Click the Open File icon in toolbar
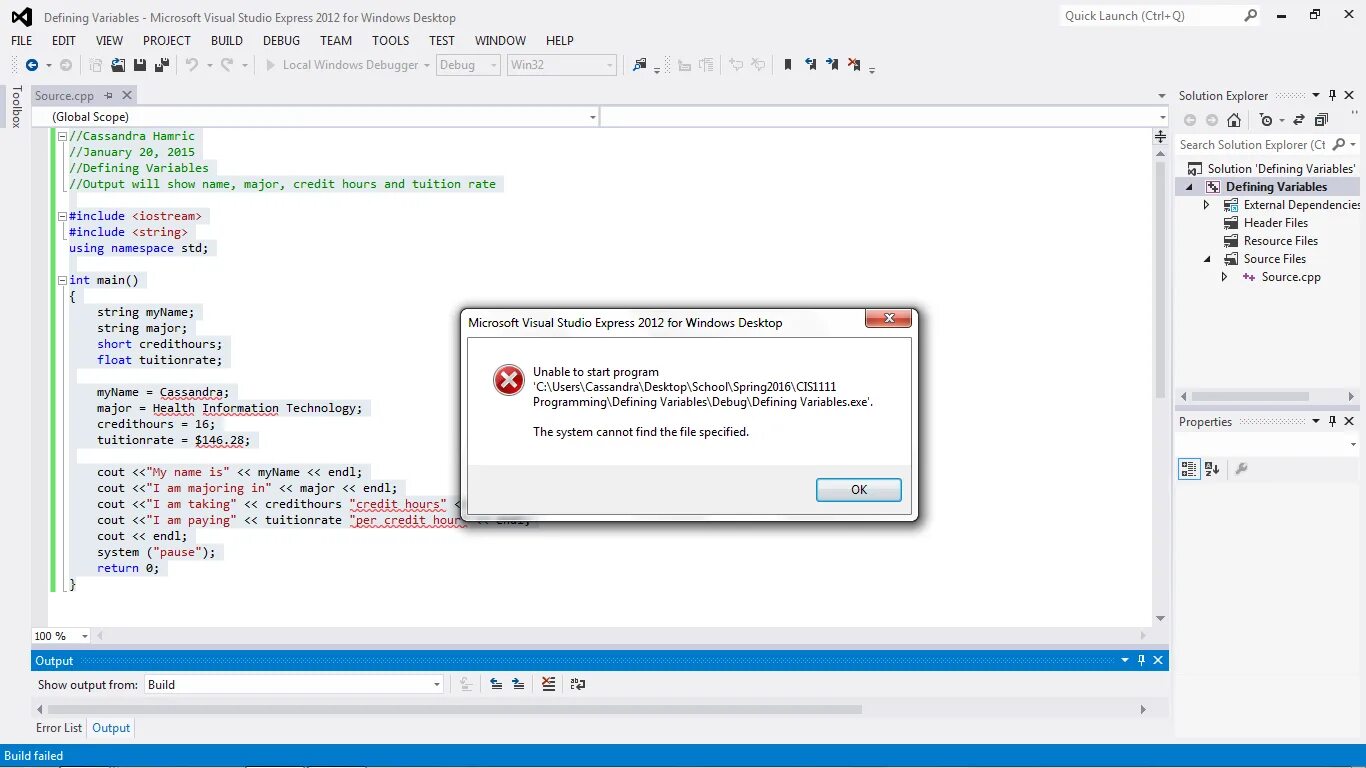The height and width of the screenshot is (768, 1366). [118, 65]
